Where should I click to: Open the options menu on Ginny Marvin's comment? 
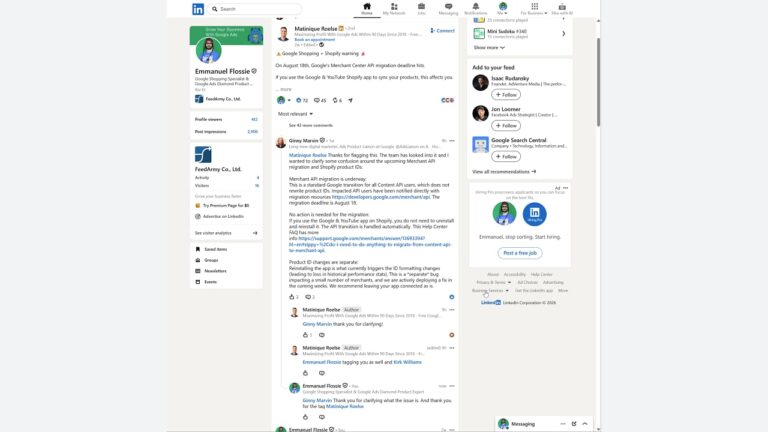452,141
